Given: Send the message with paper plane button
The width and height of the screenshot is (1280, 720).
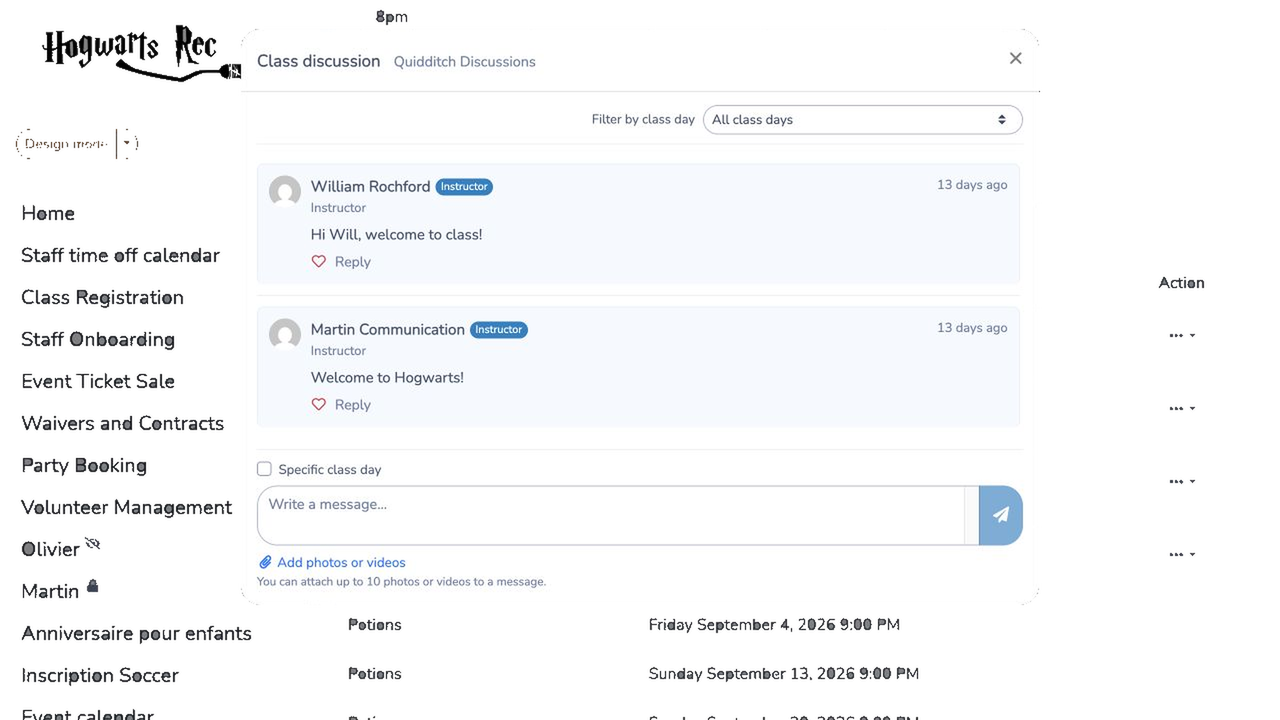Looking at the screenshot, I should tap(1000, 515).
